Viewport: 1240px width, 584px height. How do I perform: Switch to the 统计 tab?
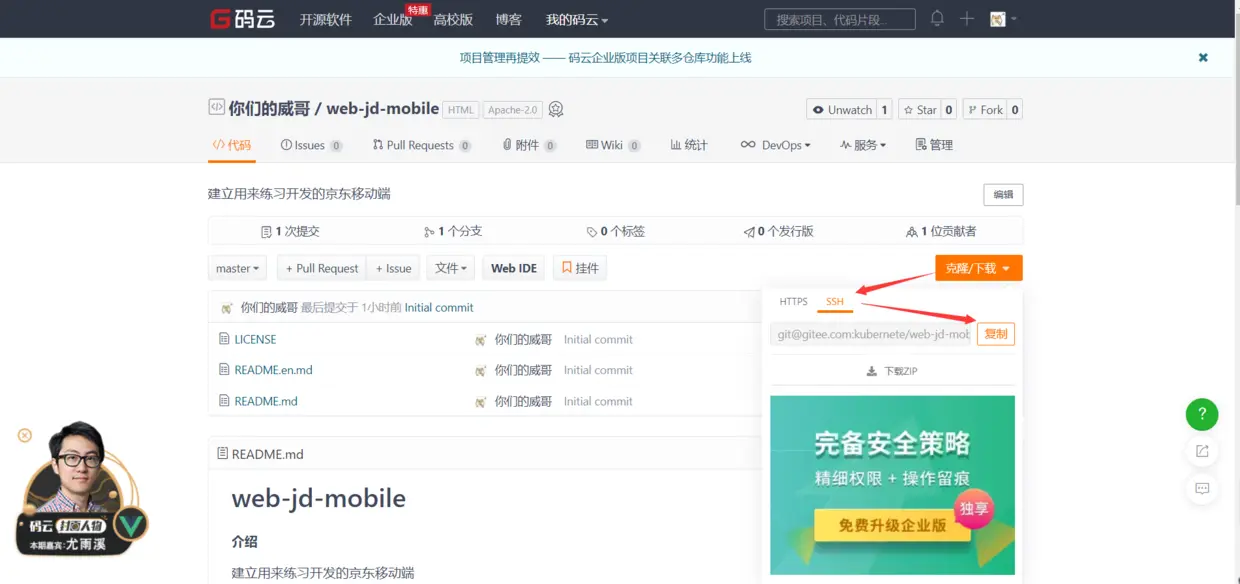point(689,145)
